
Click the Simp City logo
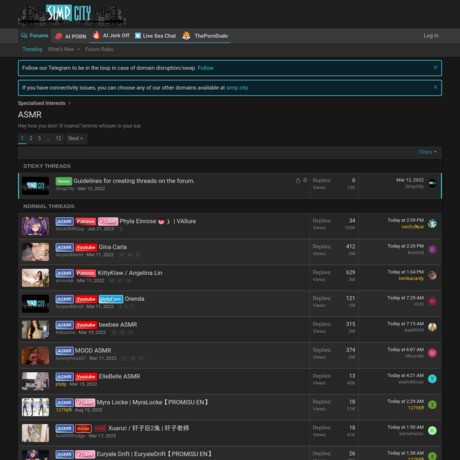point(72,15)
